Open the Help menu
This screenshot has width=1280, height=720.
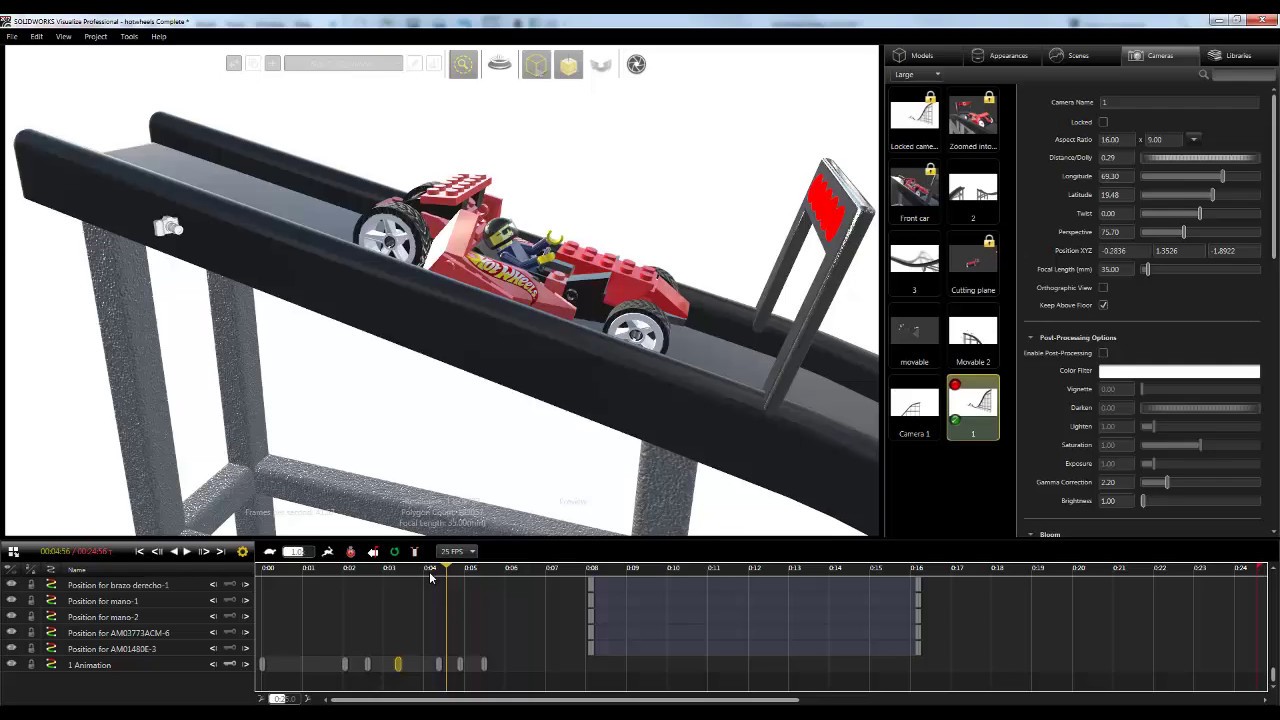(x=159, y=36)
